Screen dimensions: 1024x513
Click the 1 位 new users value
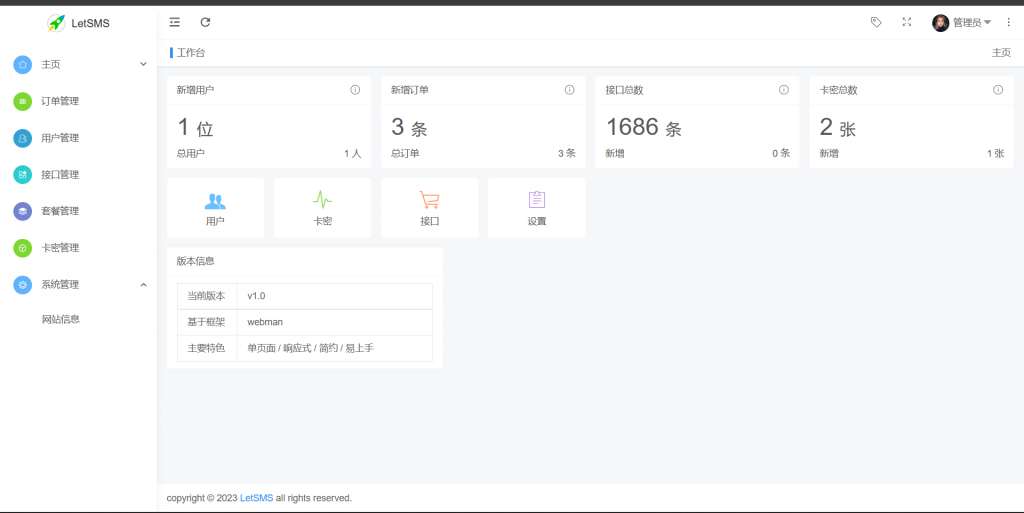[x=196, y=127]
